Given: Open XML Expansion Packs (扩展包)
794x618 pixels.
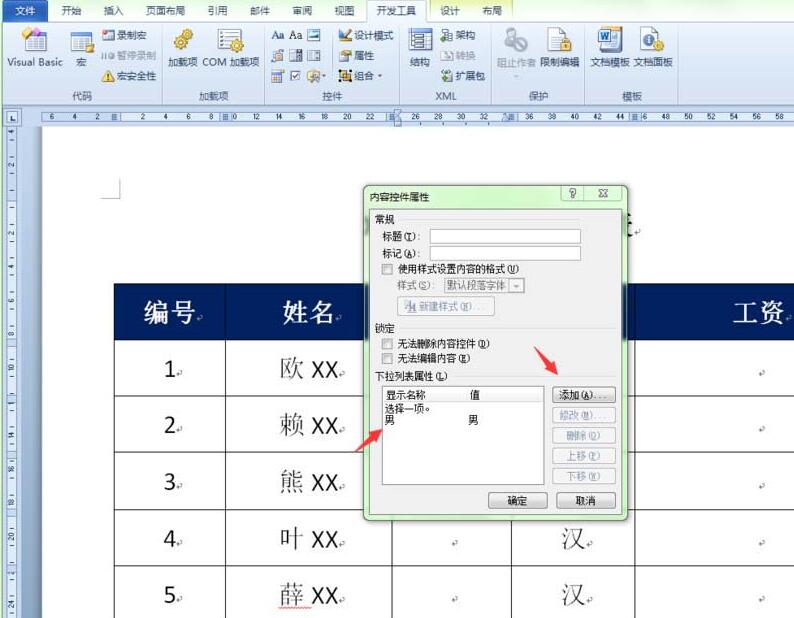Looking at the screenshot, I should 463,76.
